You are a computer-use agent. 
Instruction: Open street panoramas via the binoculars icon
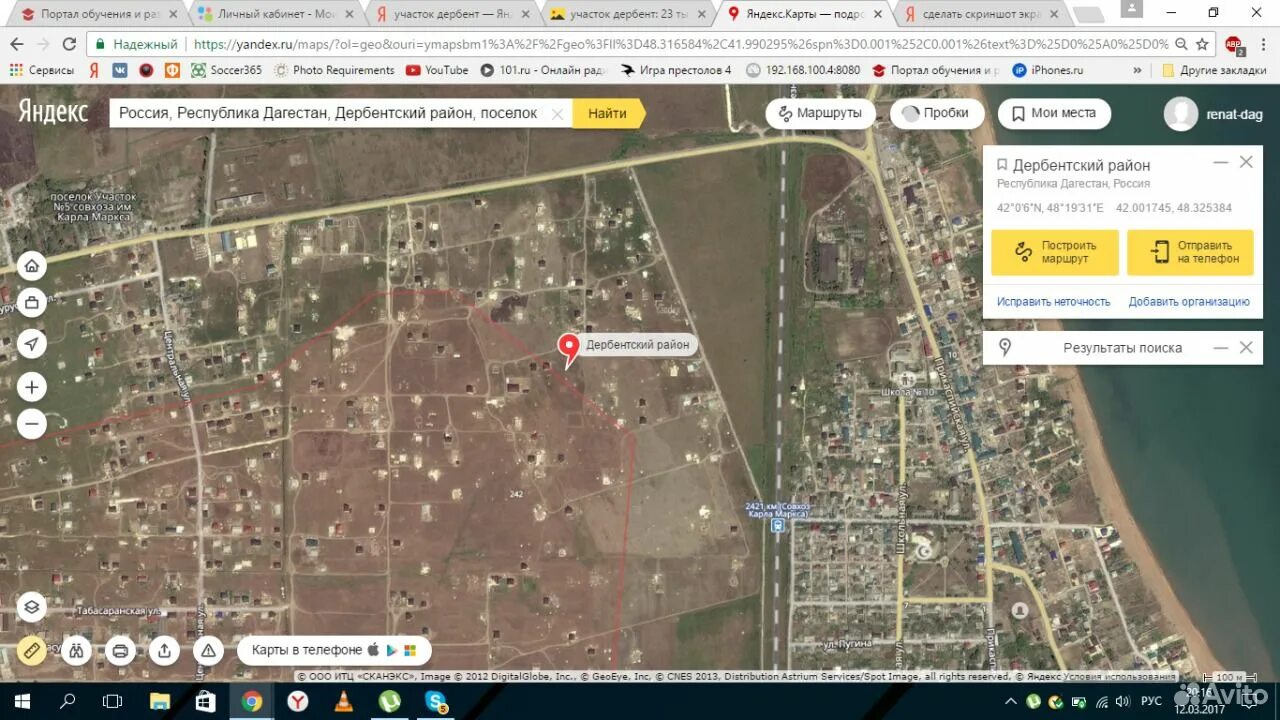[x=76, y=651]
